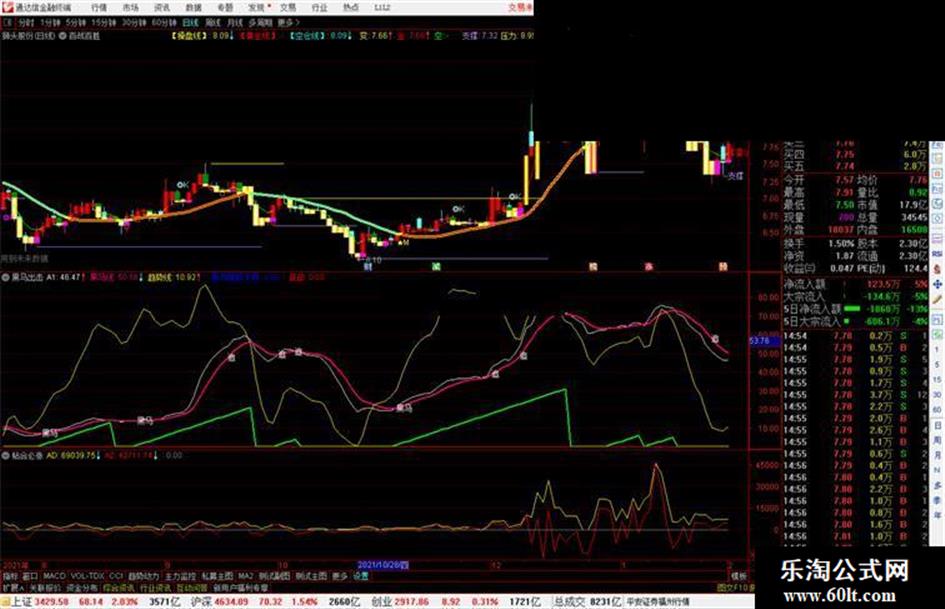Open the 多周期 multi-period view
The image size is (945, 609).
[x=261, y=22]
